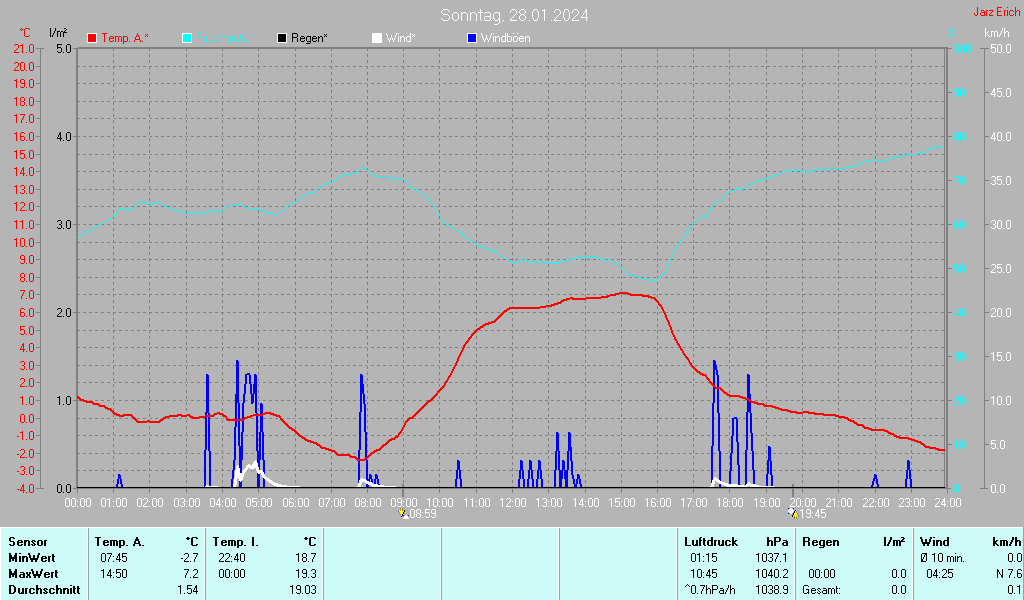Click the '7.2' maximum temperature value
Viewport: 1024px width, 600px height.
191,574
